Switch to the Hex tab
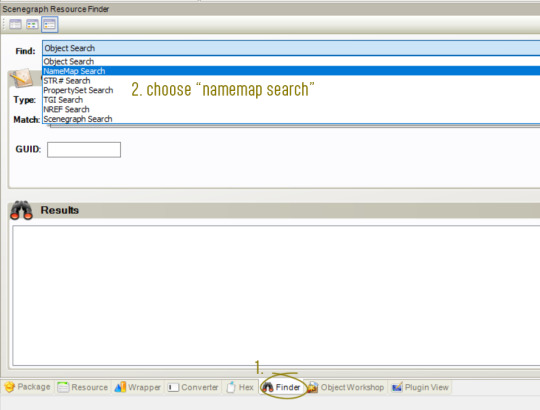The height and width of the screenshot is (410, 540). tap(240, 387)
